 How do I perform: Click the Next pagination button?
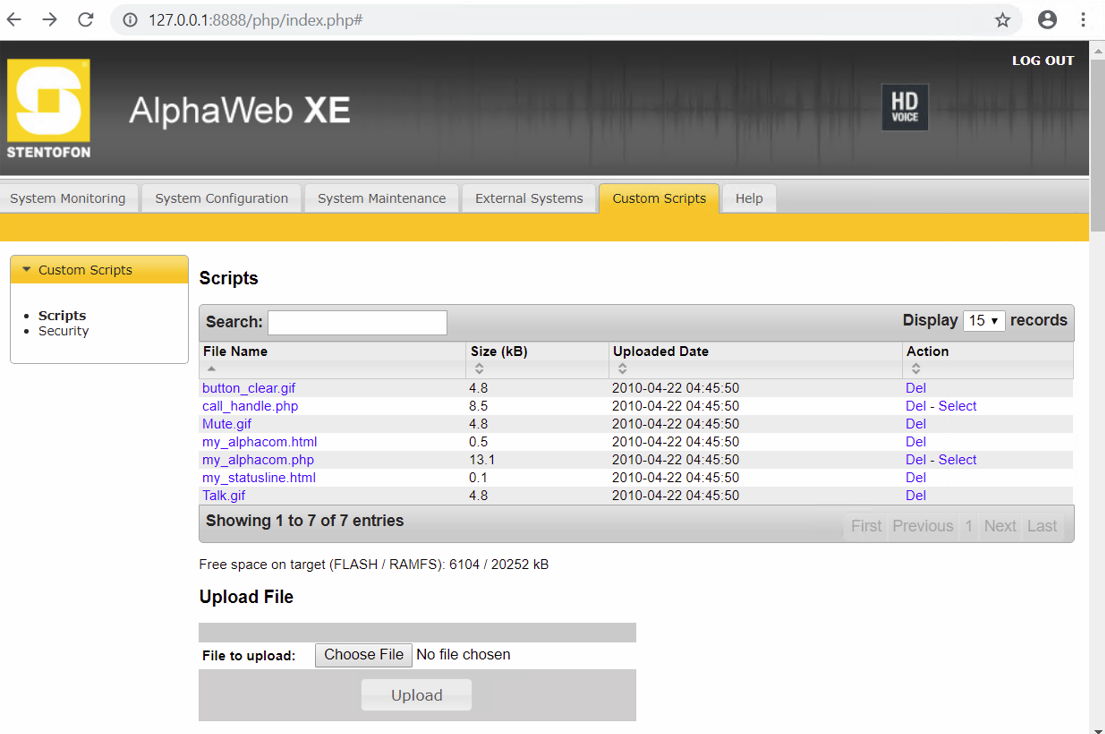[x=1000, y=526]
